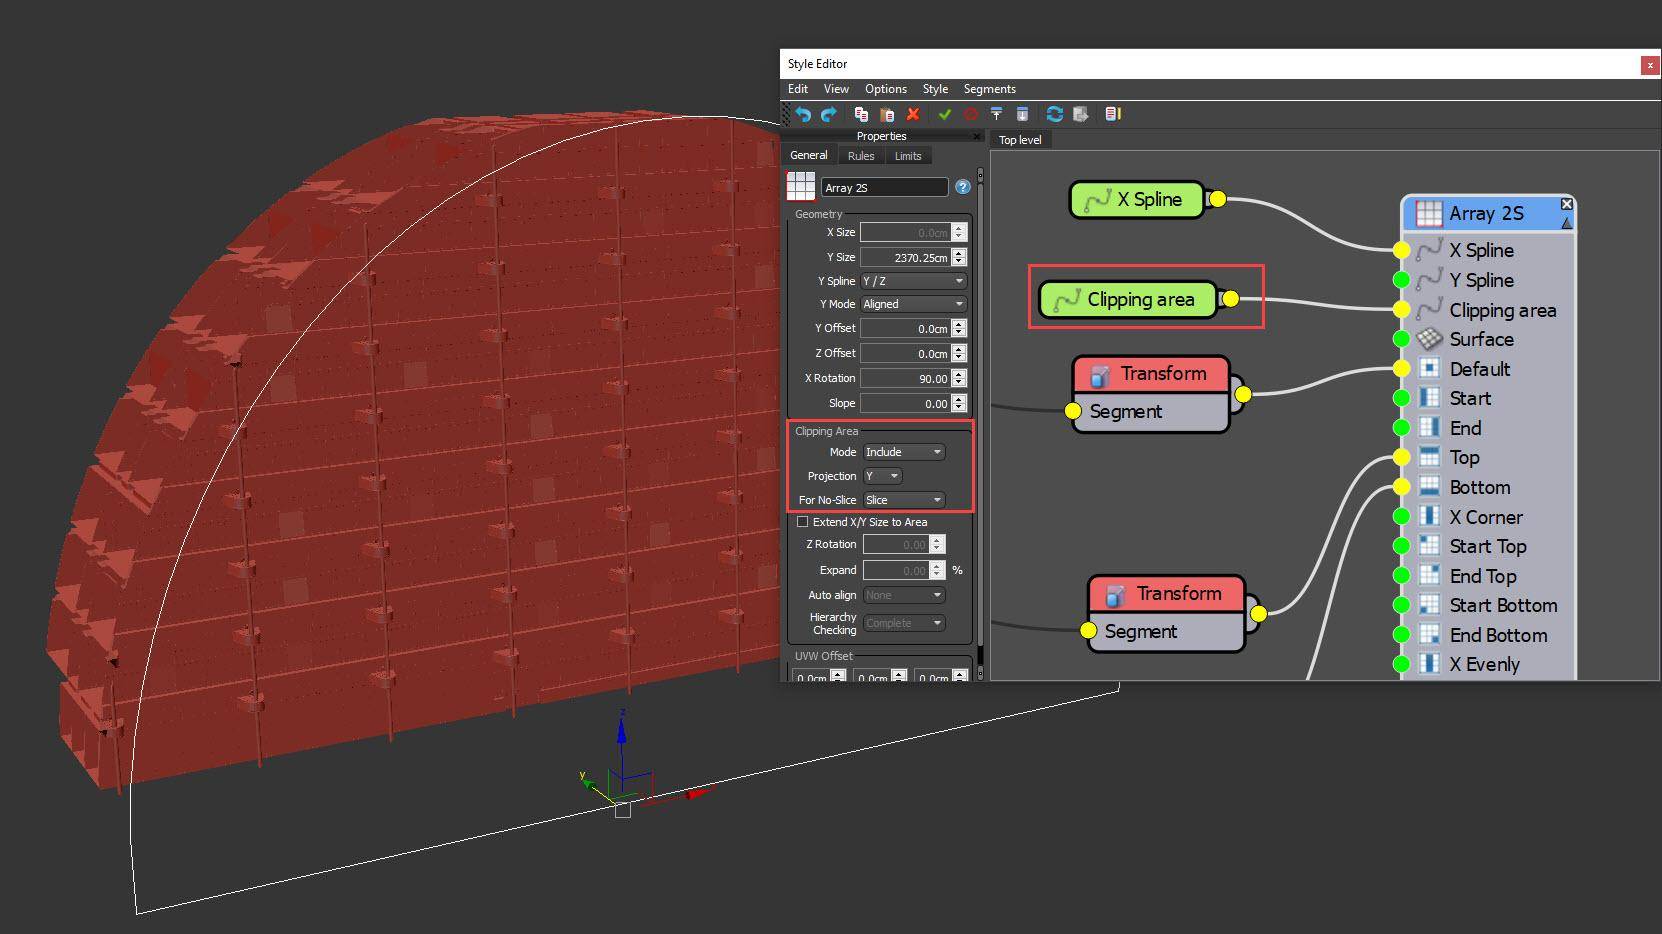Redo the last undone action
The width and height of the screenshot is (1662, 934).
point(829,113)
